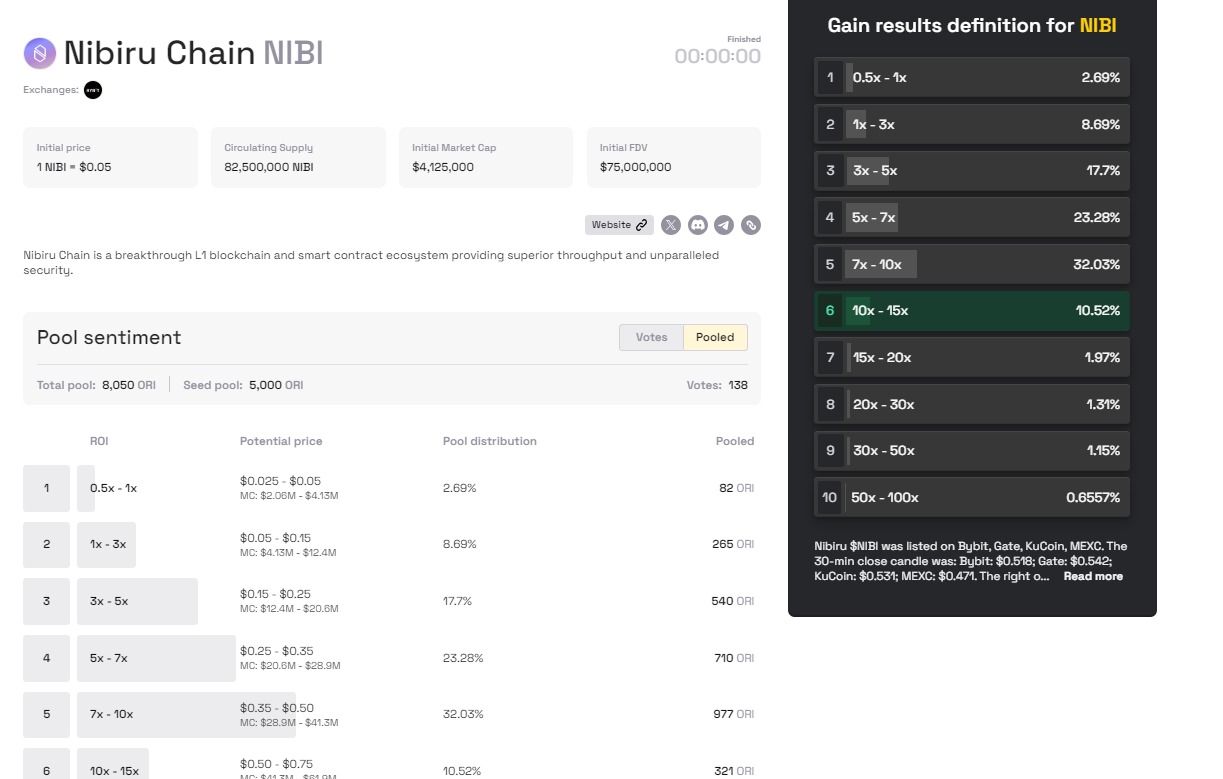Screen dimensions: 1223x779
Task: Click potential price $0.35 - $0.50
Action: pos(277,708)
